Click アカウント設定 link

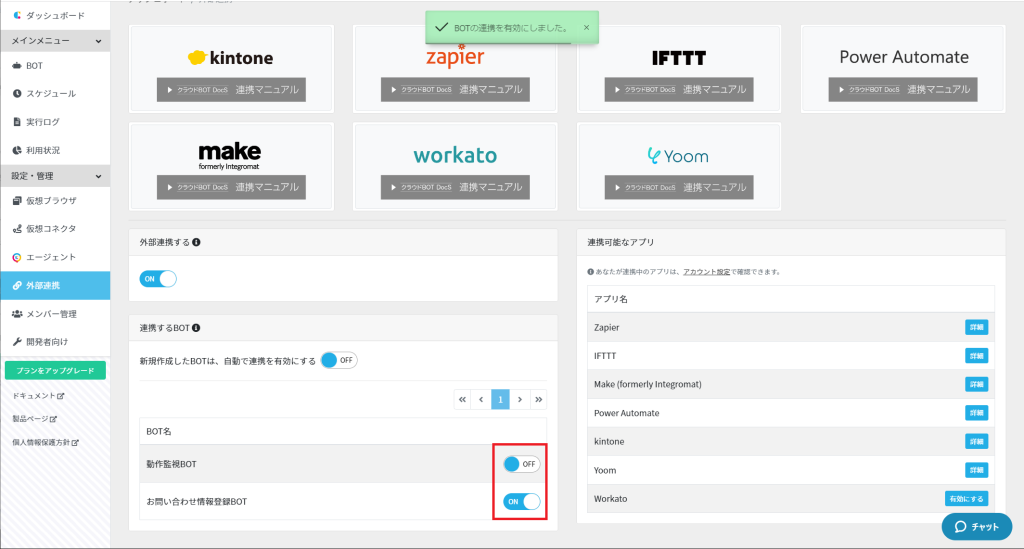(x=707, y=272)
